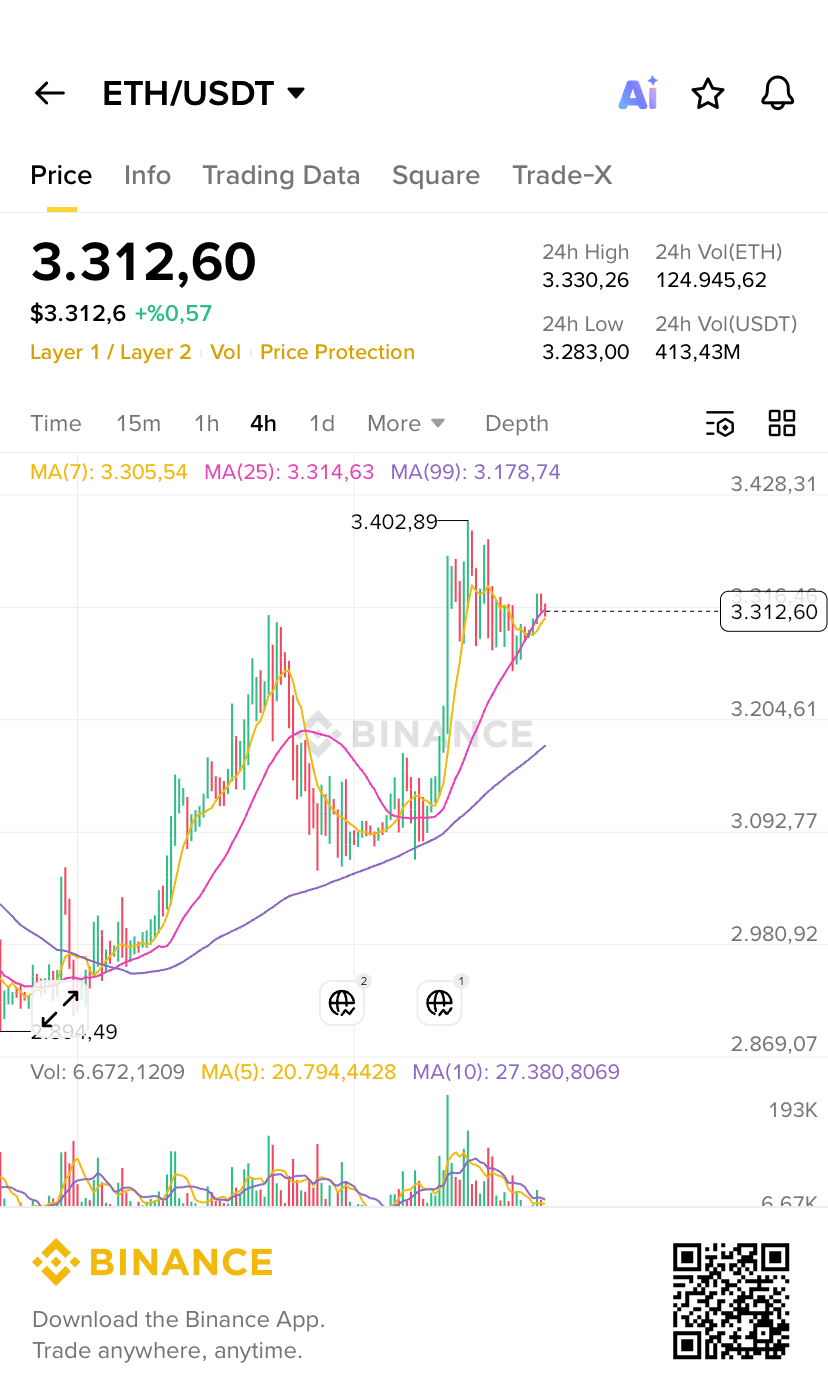This screenshot has height=1398, width=828.
Task: Open the four-square chart layout icon
Action: click(782, 423)
